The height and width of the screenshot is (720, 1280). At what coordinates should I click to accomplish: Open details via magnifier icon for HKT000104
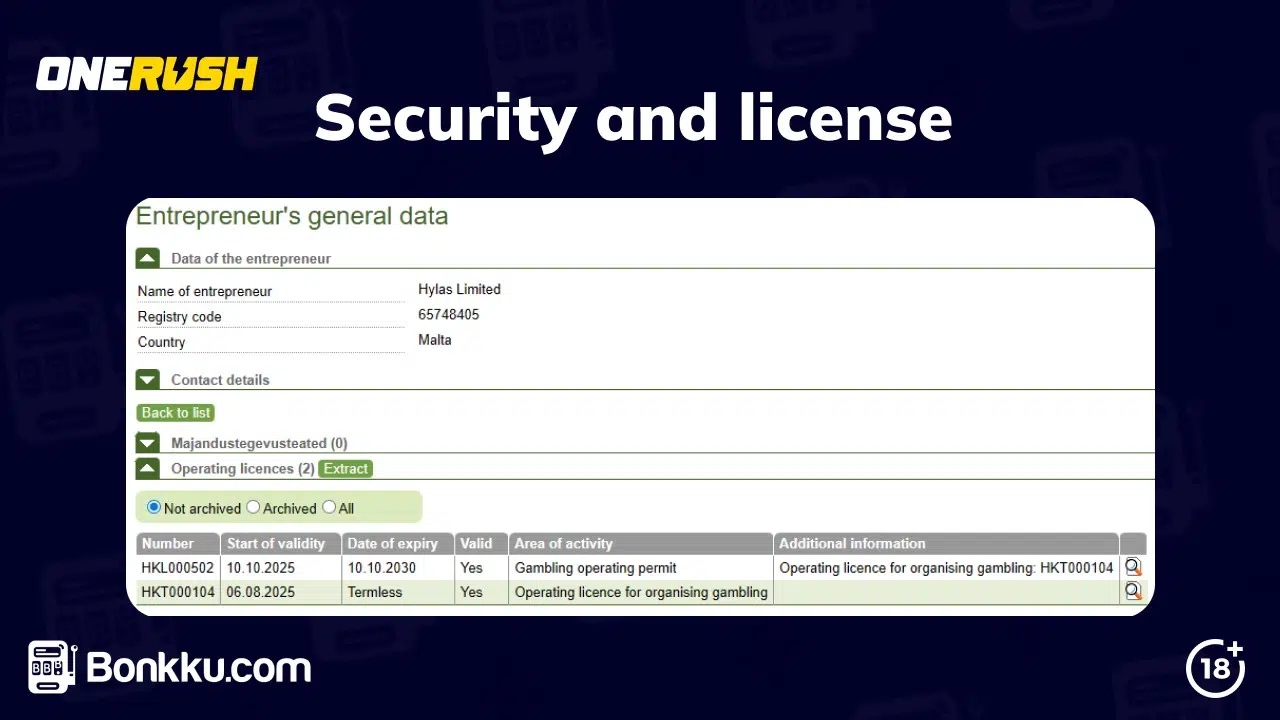[1132, 591]
